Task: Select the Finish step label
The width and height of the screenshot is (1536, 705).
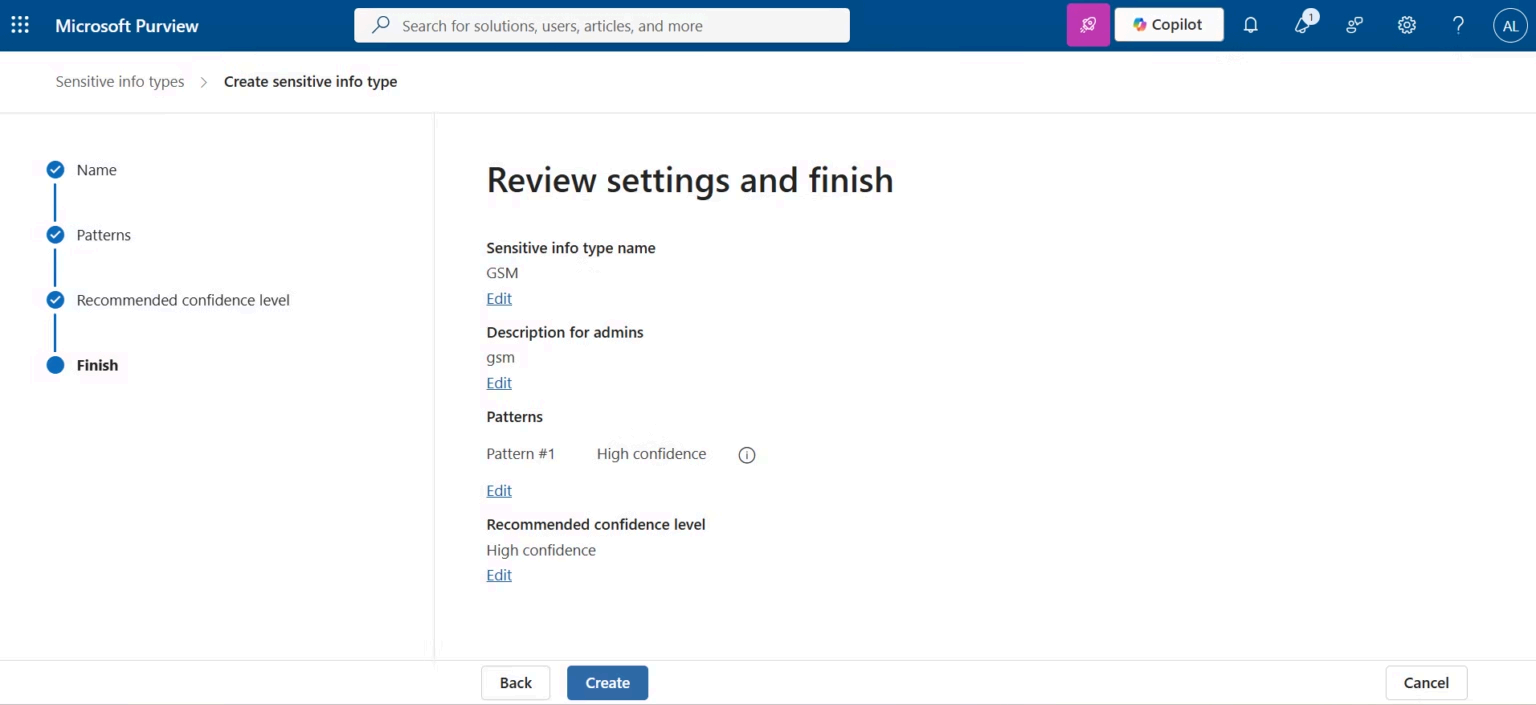Action: click(97, 365)
